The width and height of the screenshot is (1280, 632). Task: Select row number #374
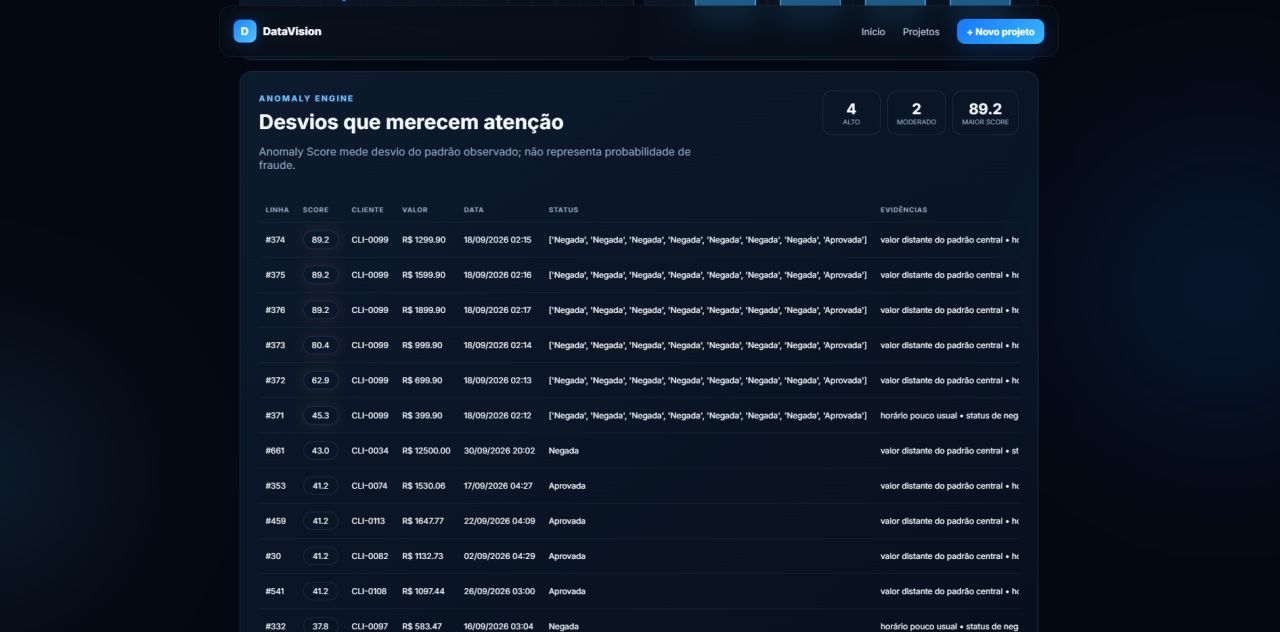pos(275,240)
